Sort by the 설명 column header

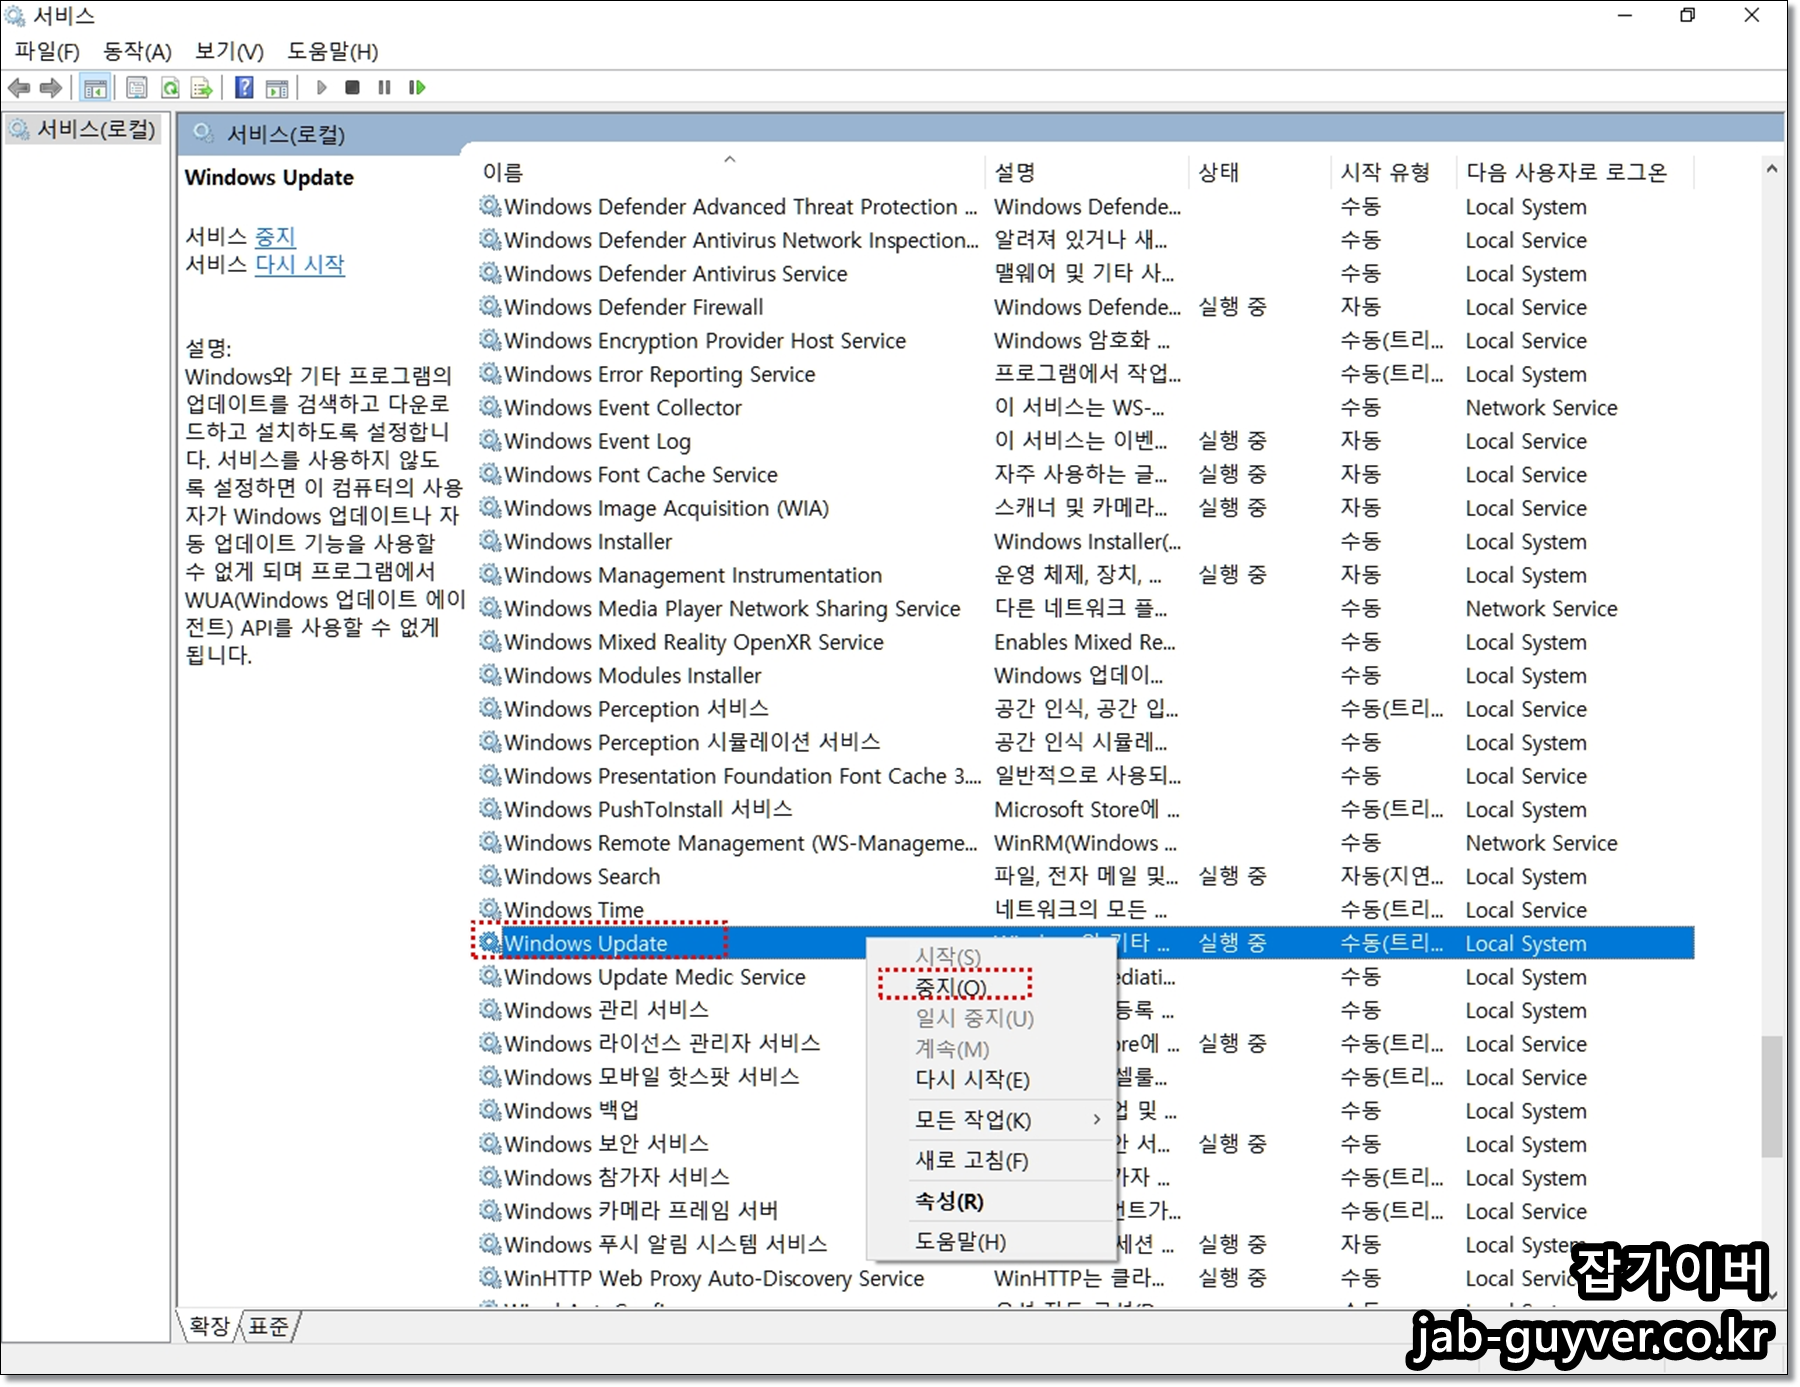pos(1087,172)
